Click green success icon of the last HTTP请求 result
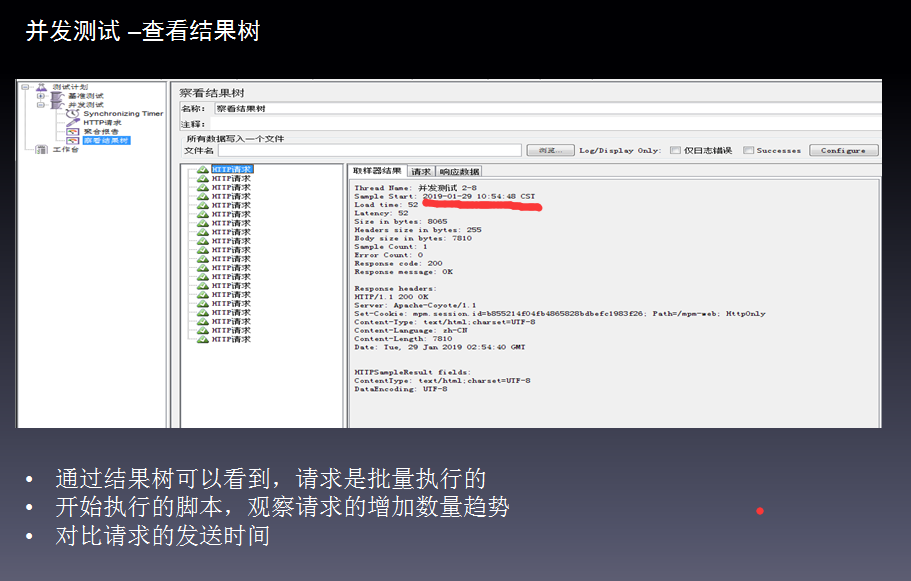This screenshot has width=911, height=581. [203, 339]
